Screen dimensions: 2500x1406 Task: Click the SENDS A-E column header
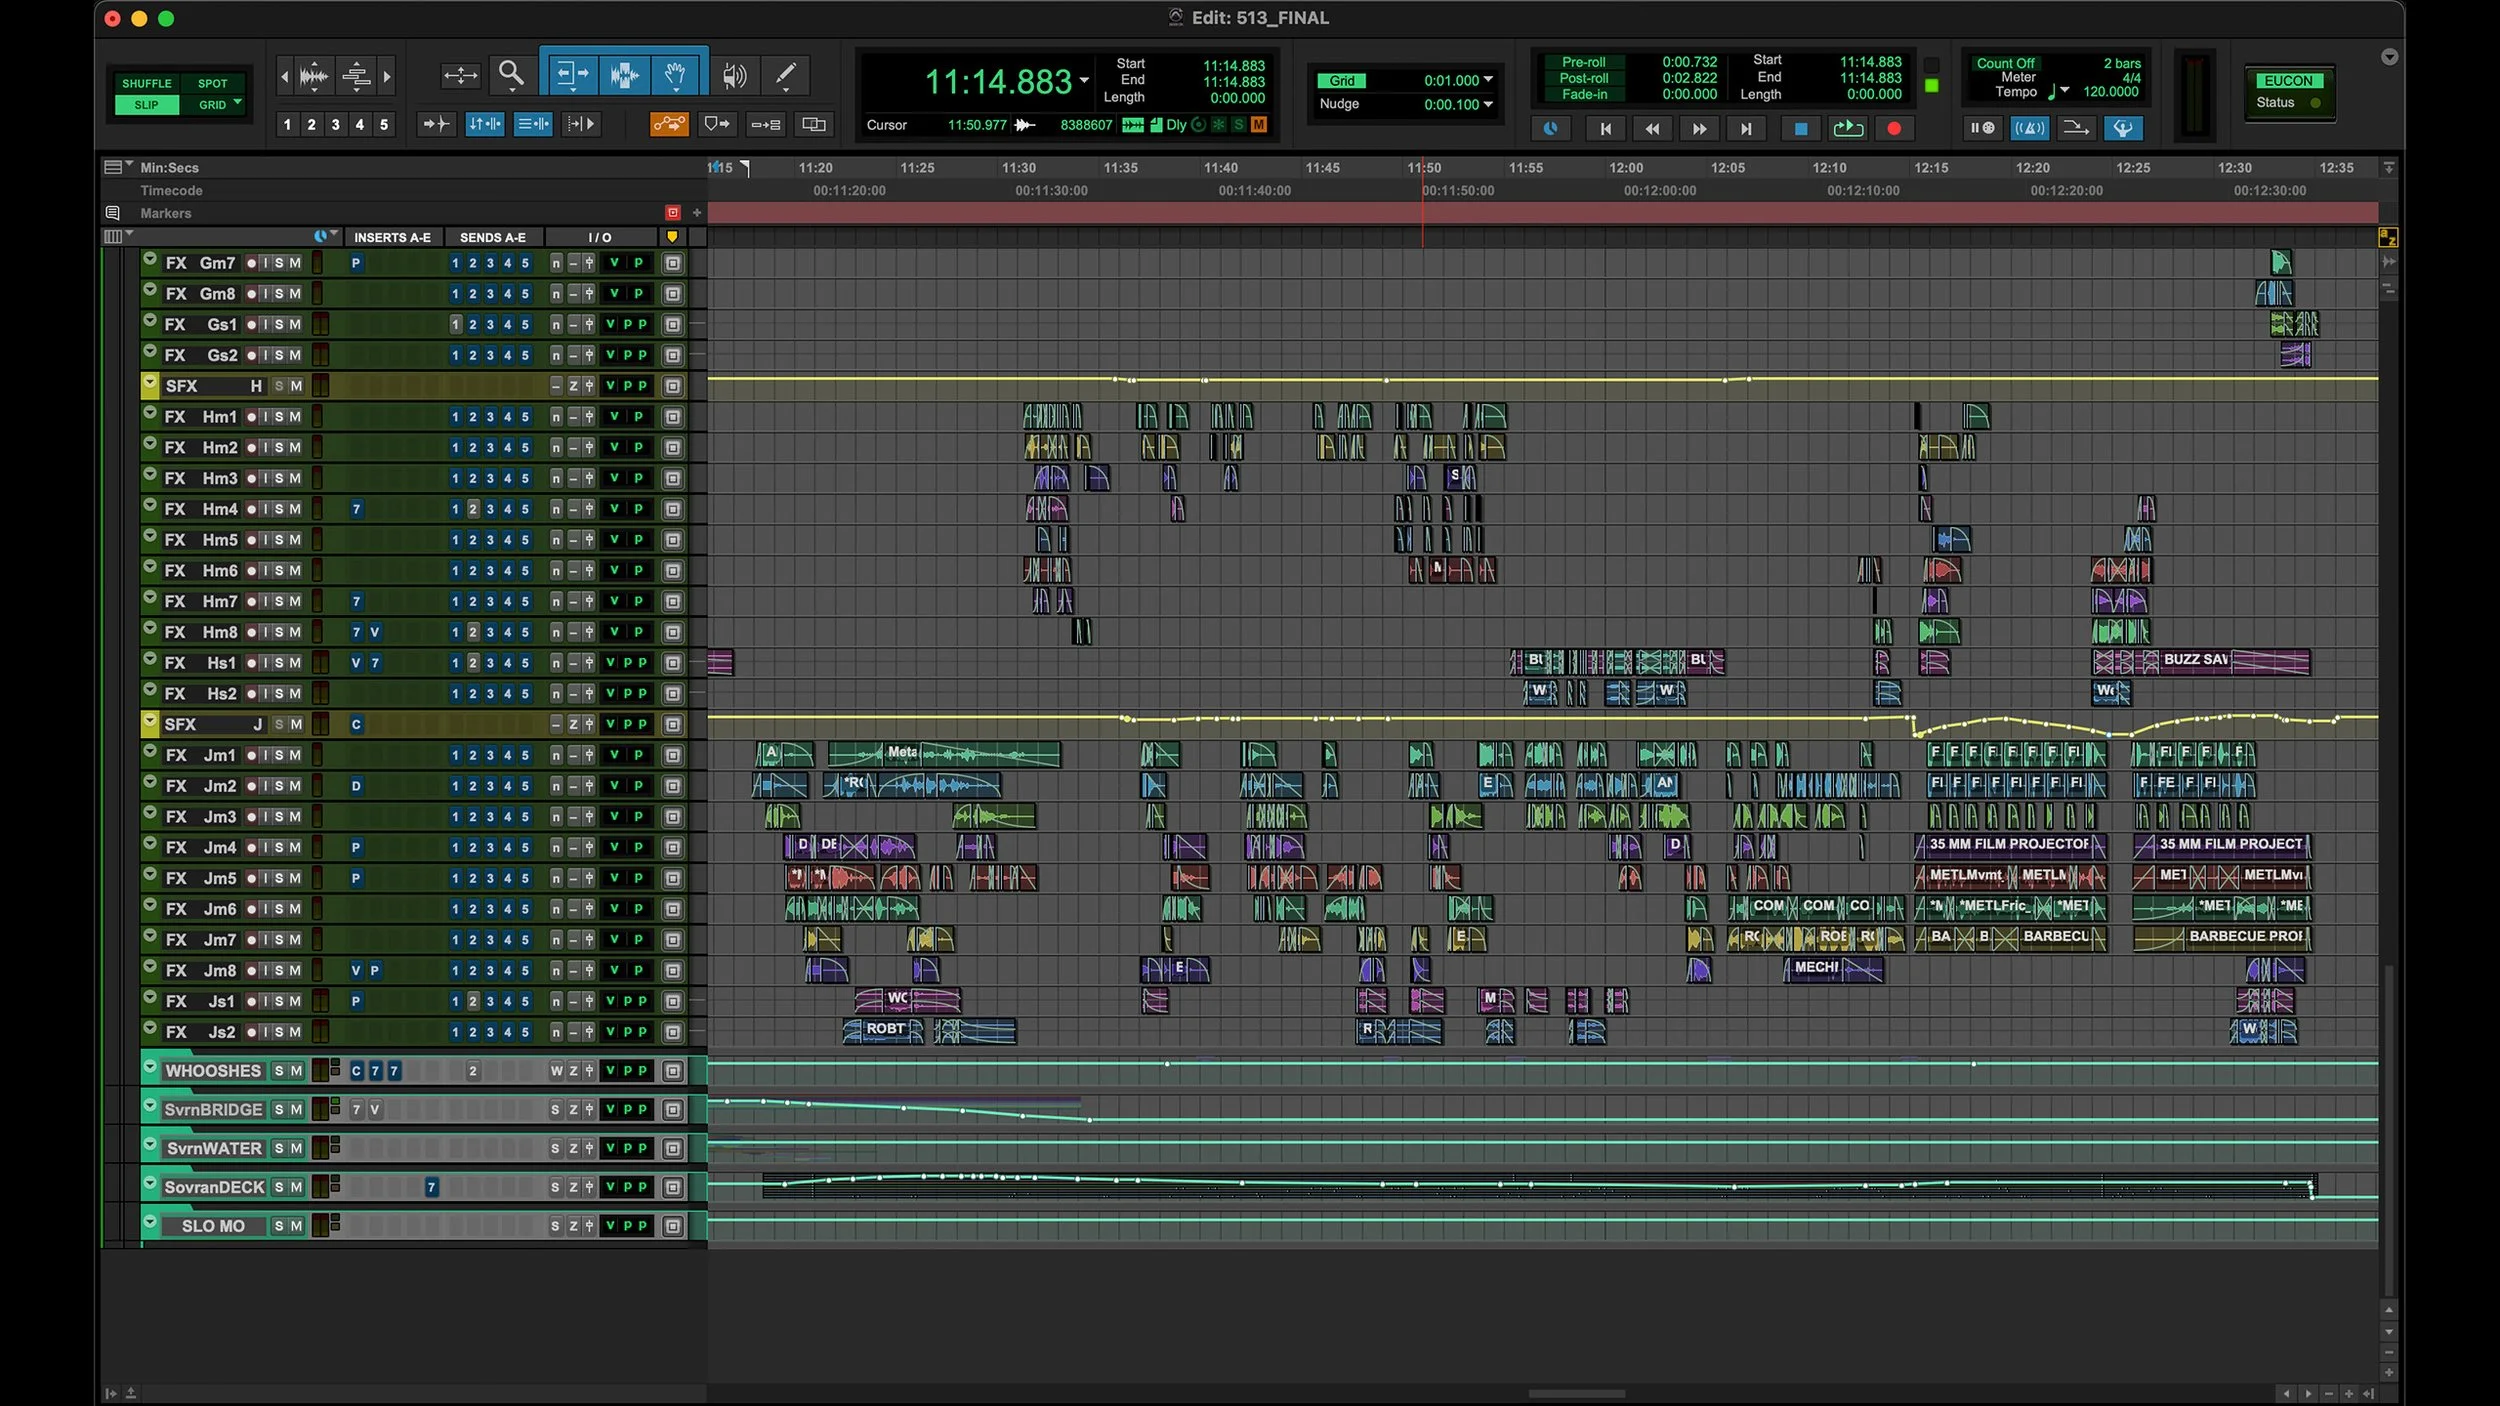(493, 237)
